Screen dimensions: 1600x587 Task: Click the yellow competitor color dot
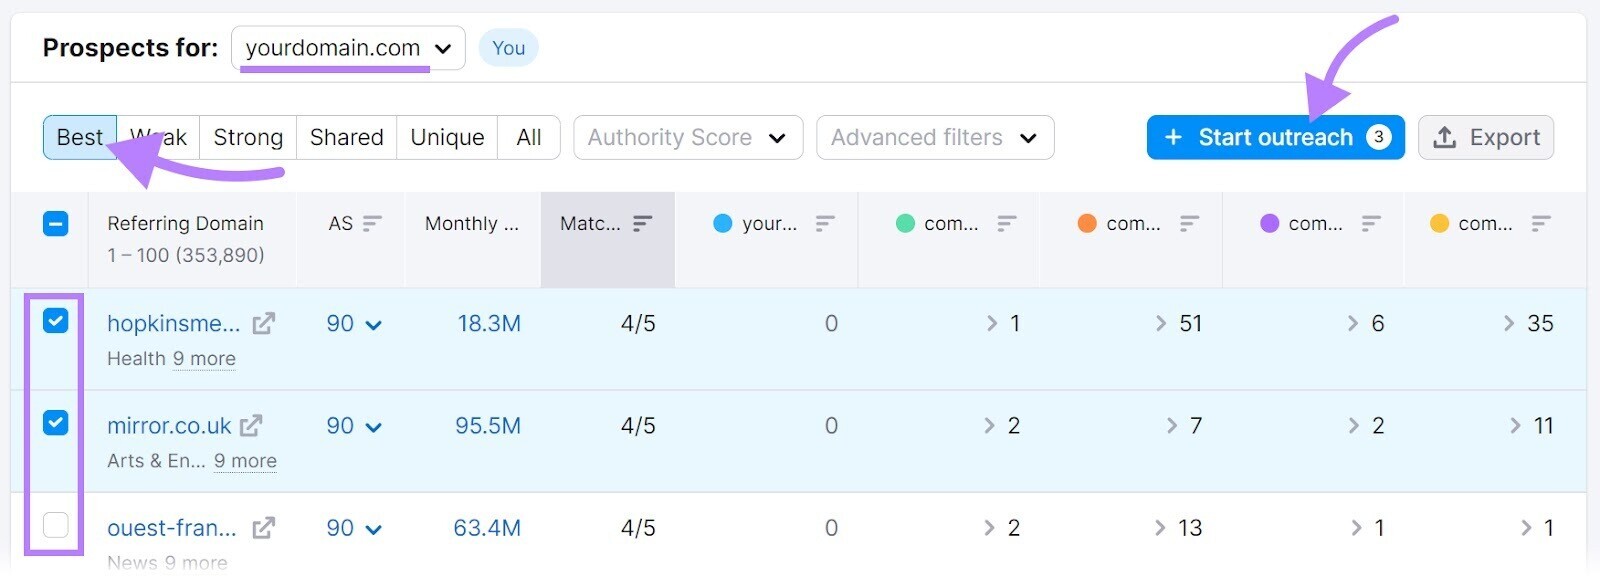1439,224
